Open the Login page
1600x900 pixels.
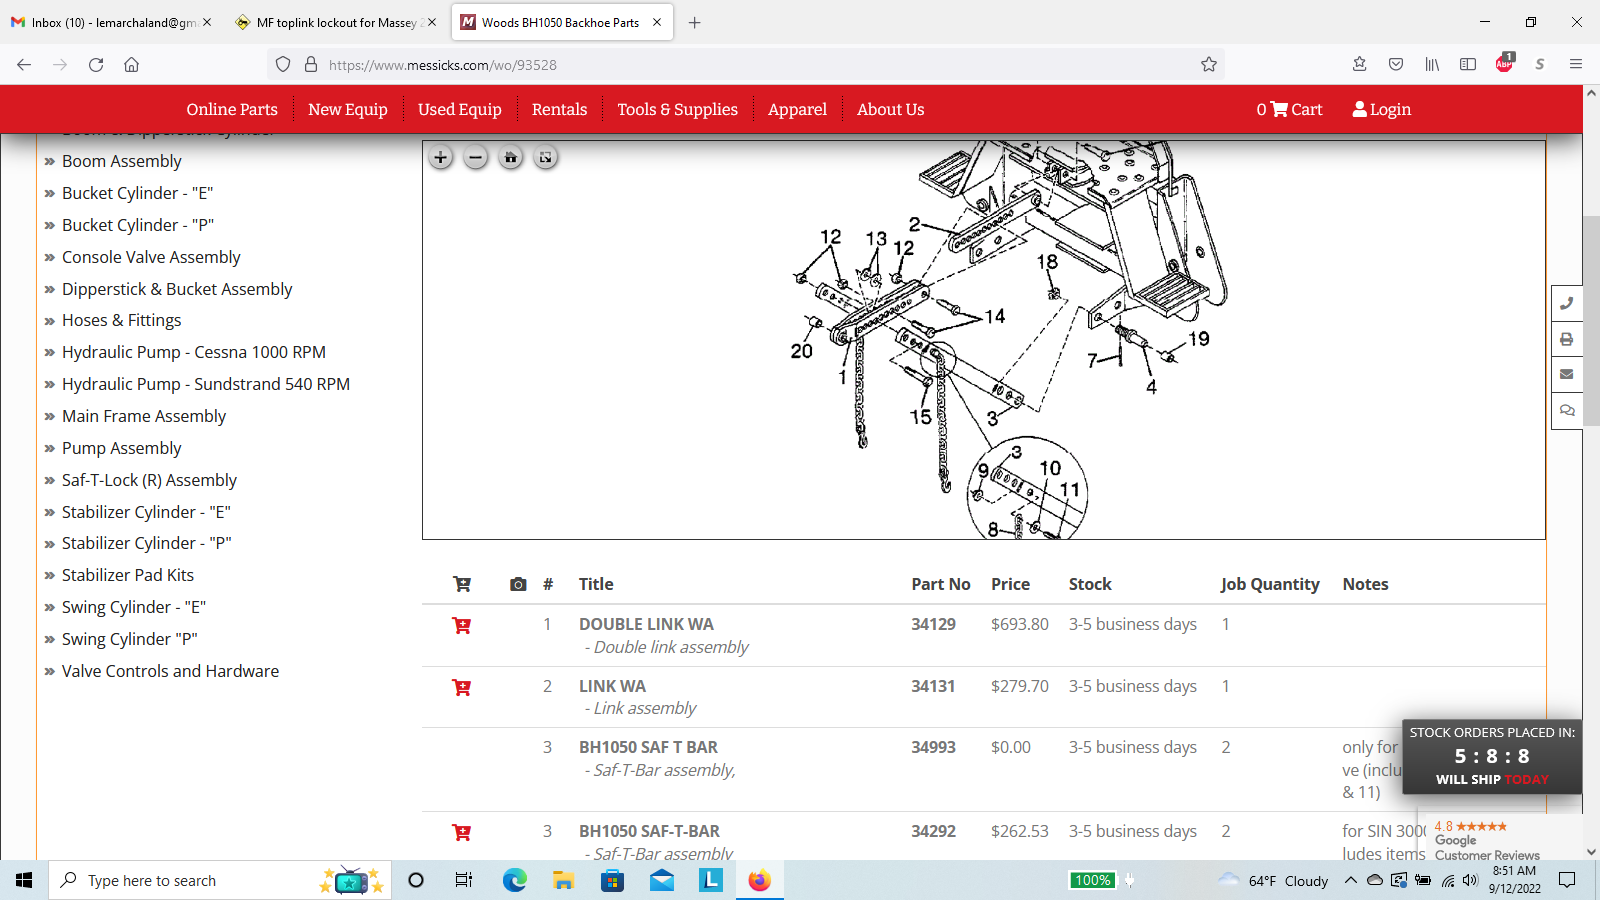pos(1381,109)
